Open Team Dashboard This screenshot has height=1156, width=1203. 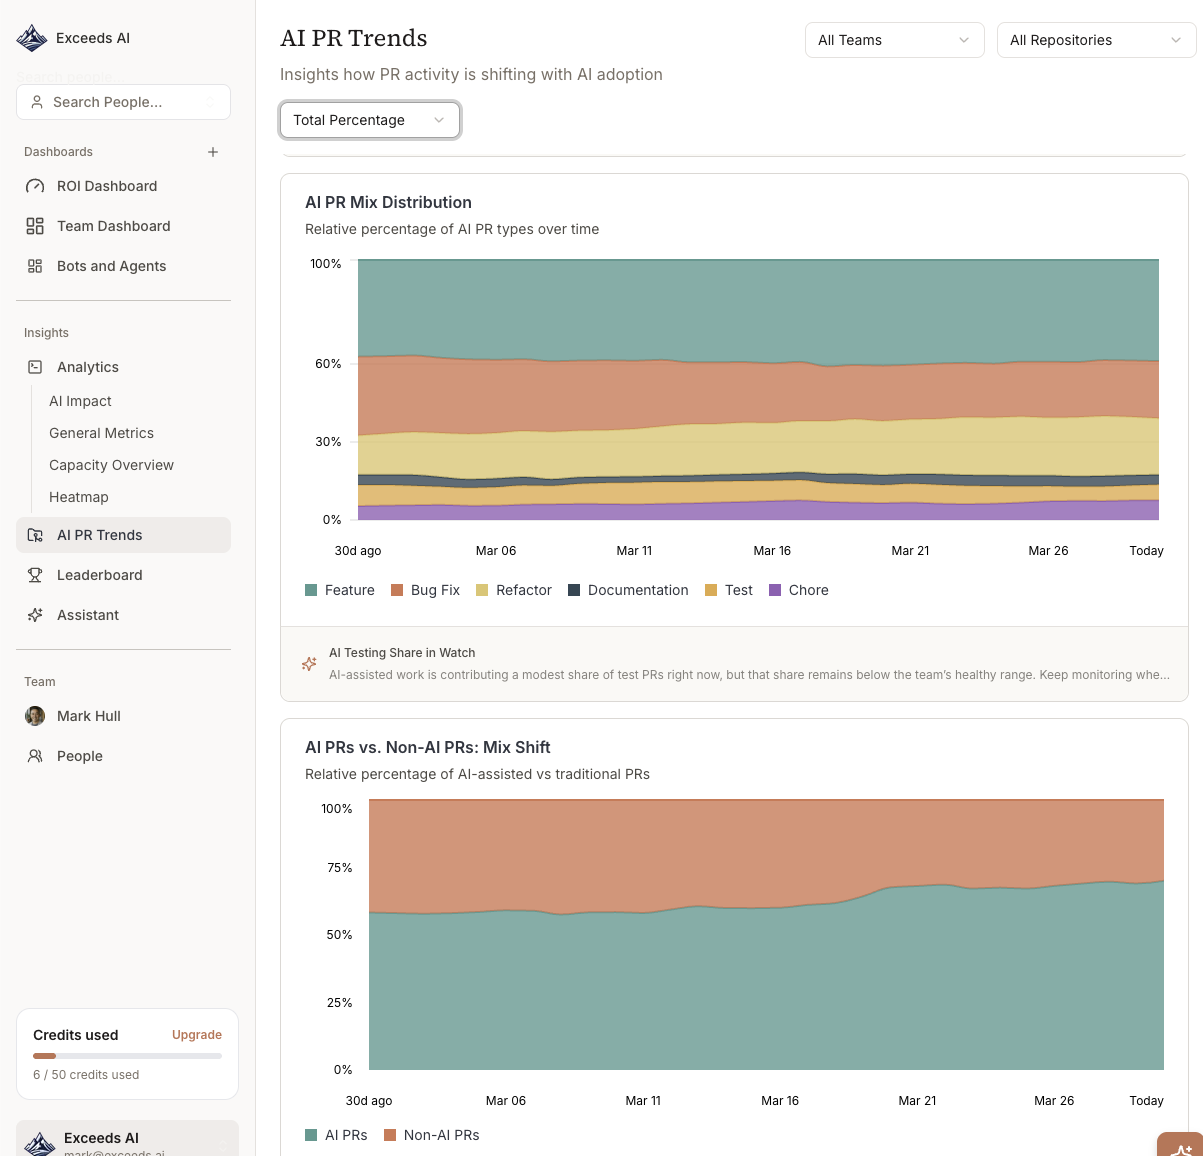click(124, 226)
